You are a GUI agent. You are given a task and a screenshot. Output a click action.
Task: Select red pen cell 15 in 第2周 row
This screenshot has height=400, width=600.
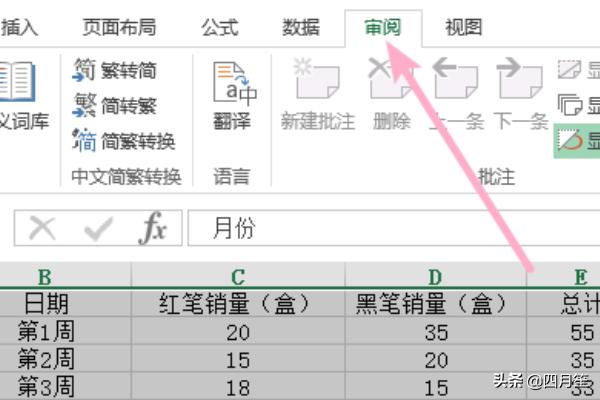point(238,359)
